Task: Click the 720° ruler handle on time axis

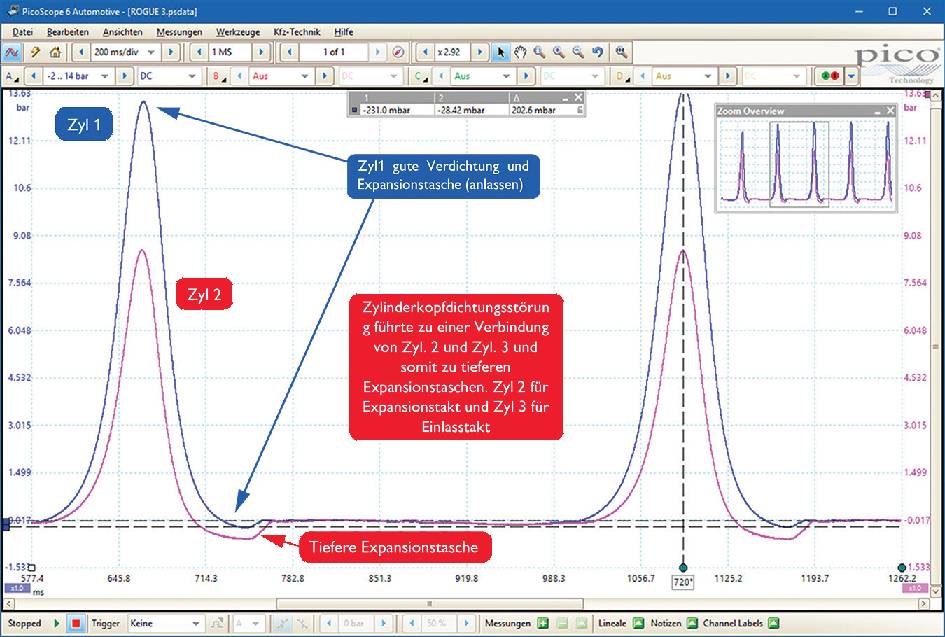Action: tap(683, 581)
